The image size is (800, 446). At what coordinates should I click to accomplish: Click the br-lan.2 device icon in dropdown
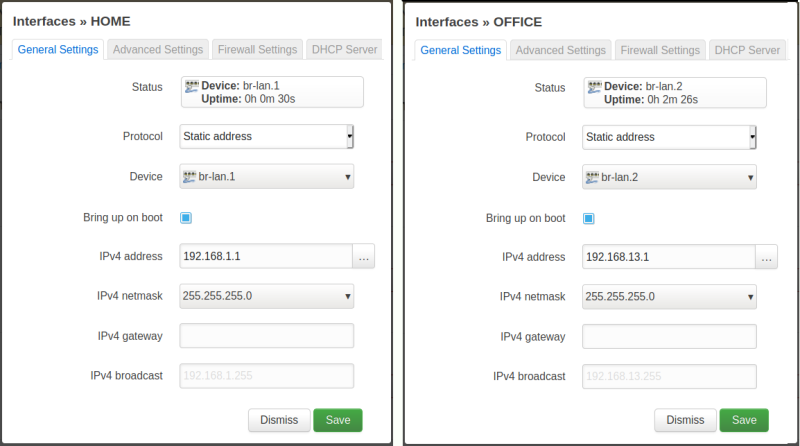click(592, 177)
